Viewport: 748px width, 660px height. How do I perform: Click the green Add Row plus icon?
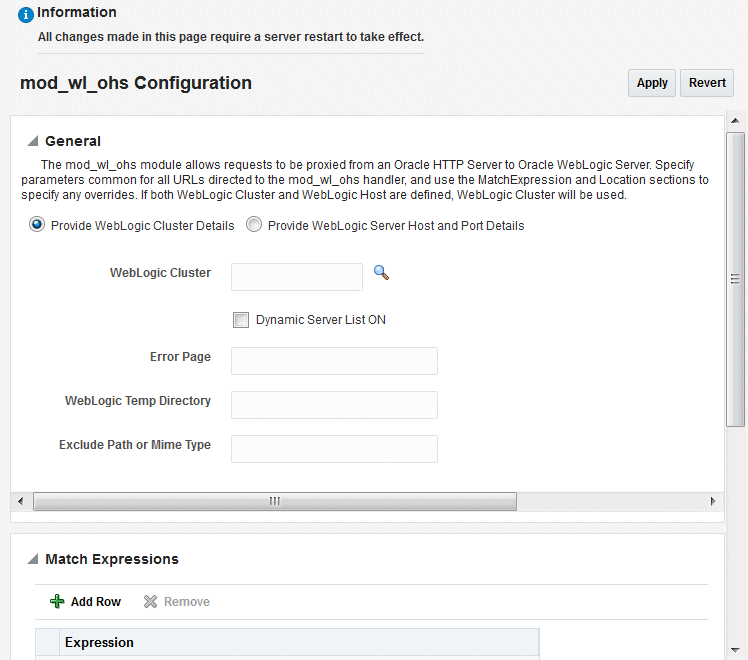[57, 601]
